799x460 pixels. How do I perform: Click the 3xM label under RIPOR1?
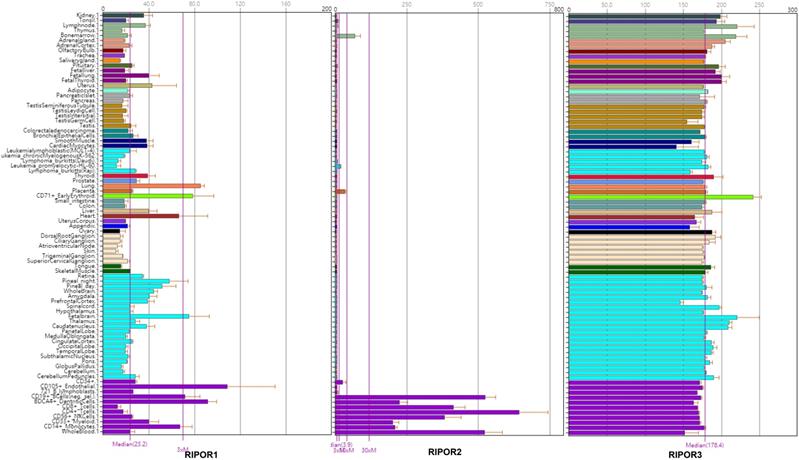click(182, 450)
